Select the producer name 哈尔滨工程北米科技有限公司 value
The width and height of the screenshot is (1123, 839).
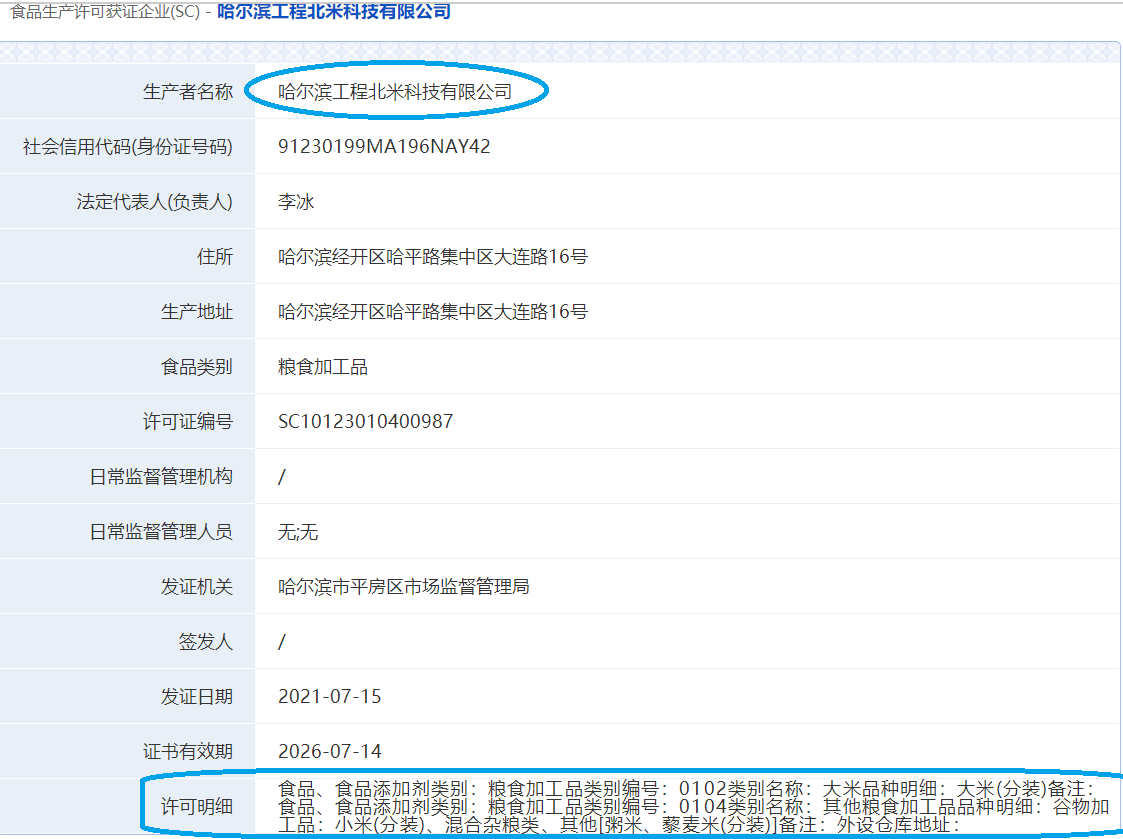[x=395, y=92]
